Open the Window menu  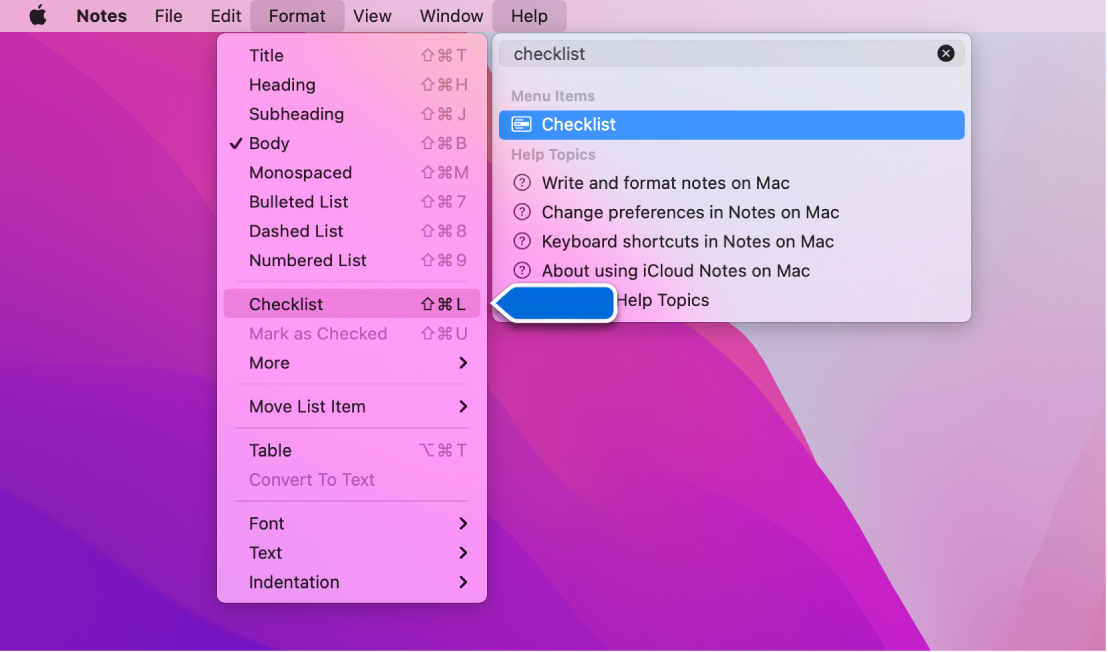[x=450, y=15]
